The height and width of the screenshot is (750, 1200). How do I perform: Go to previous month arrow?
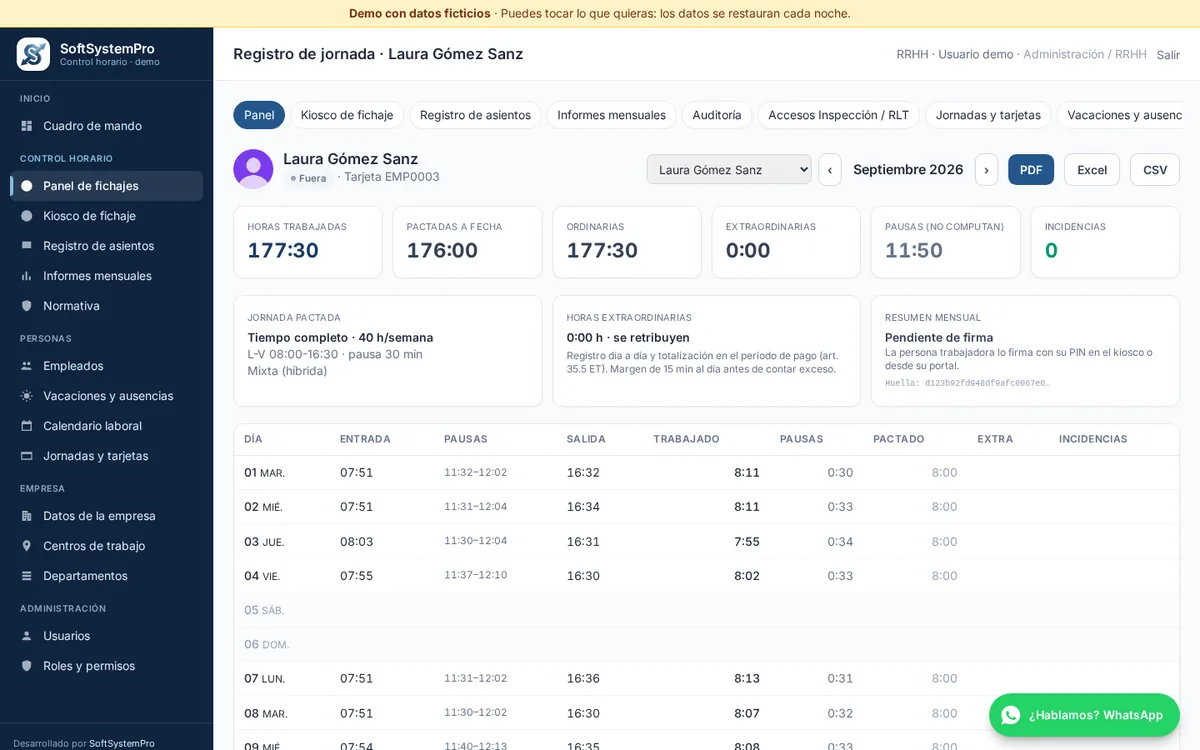coord(830,170)
